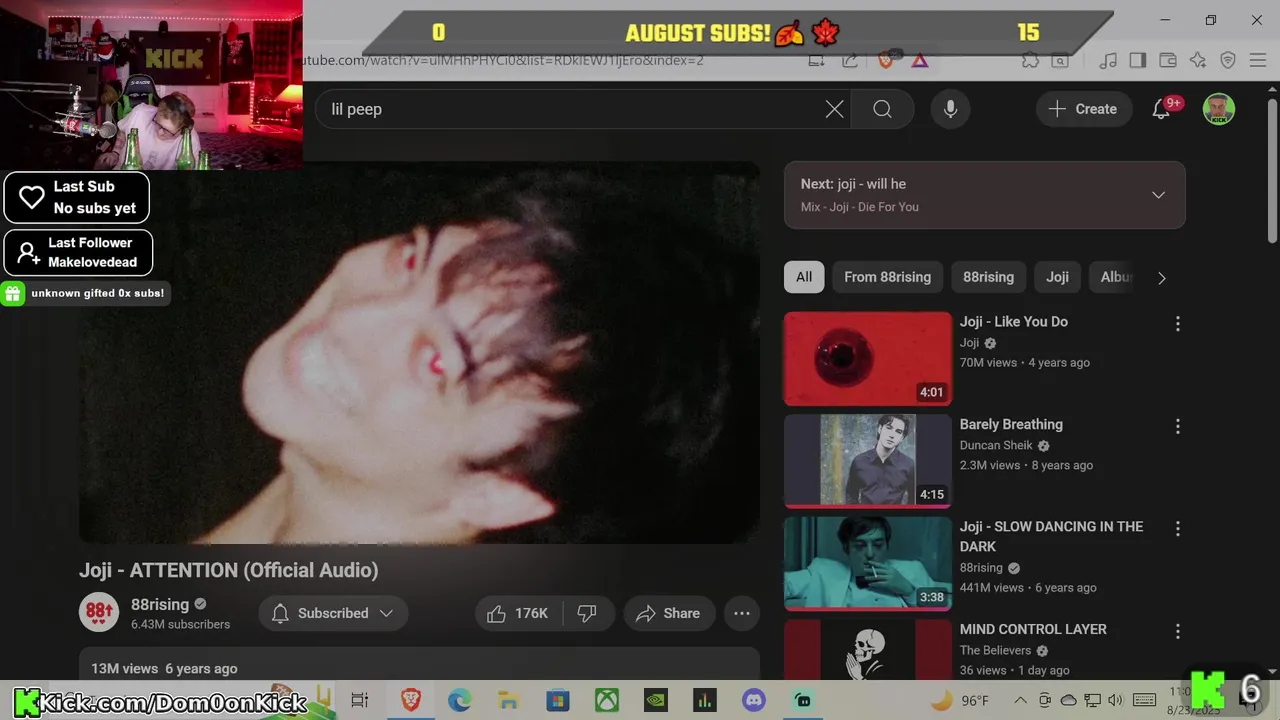Open options for SLOW DANCING IN THE DARK
1280x720 pixels.
(1177, 528)
